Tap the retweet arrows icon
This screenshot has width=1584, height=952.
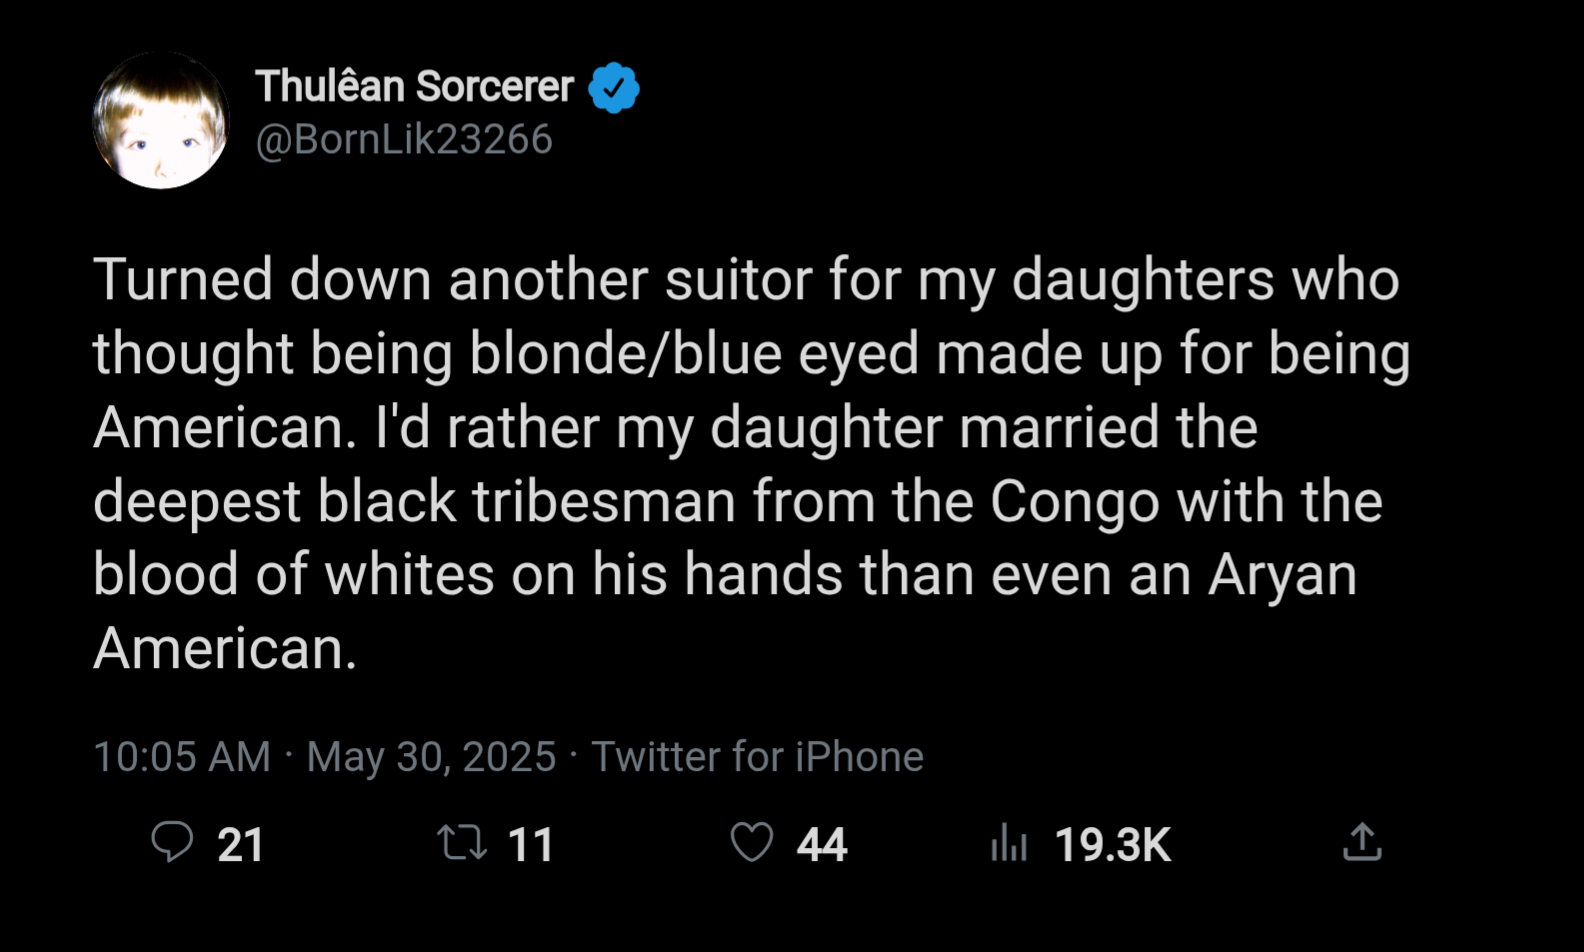(462, 843)
